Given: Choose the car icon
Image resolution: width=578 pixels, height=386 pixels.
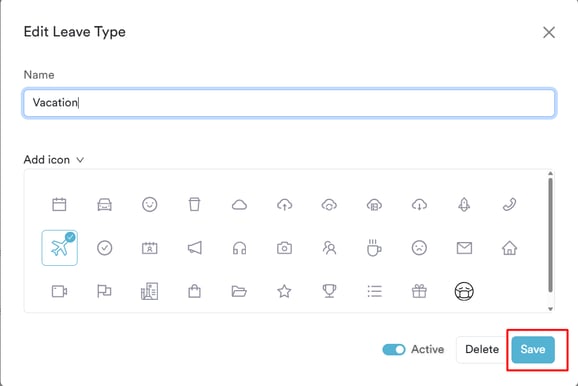Looking at the screenshot, I should (x=105, y=204).
